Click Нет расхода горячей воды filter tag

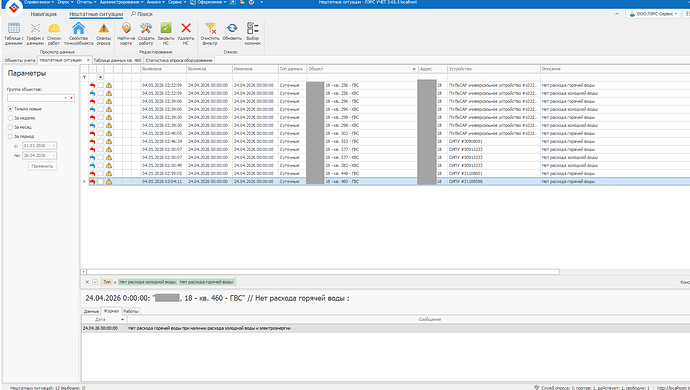tap(206, 282)
